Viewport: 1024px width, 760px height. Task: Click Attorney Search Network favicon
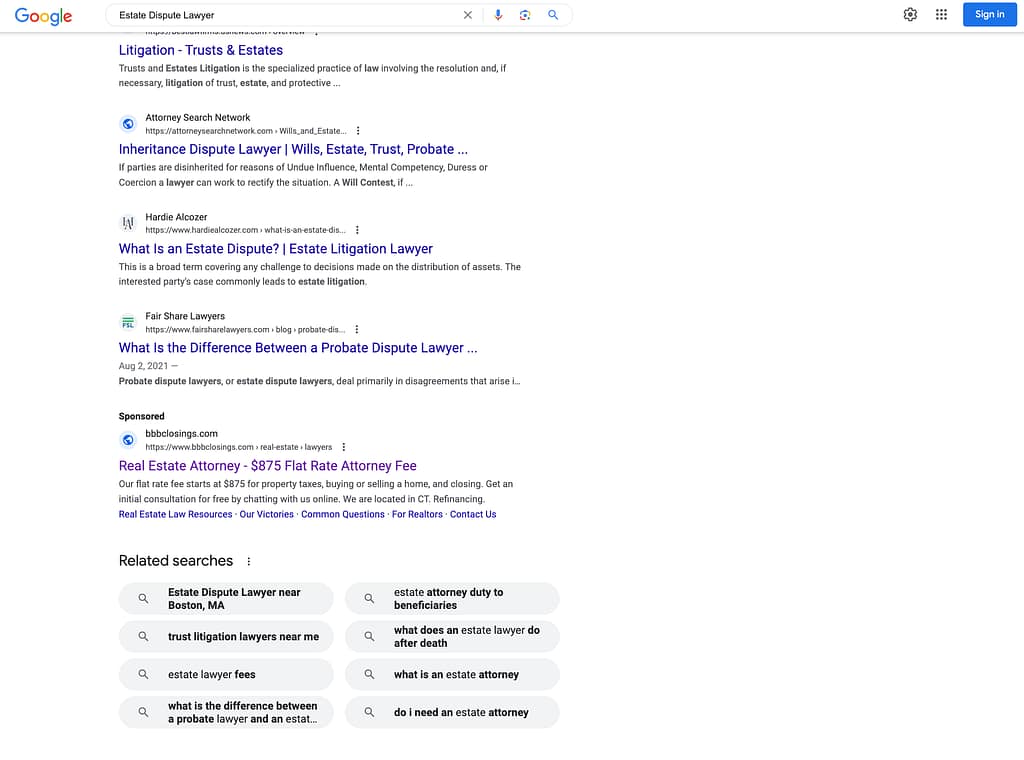coord(128,123)
